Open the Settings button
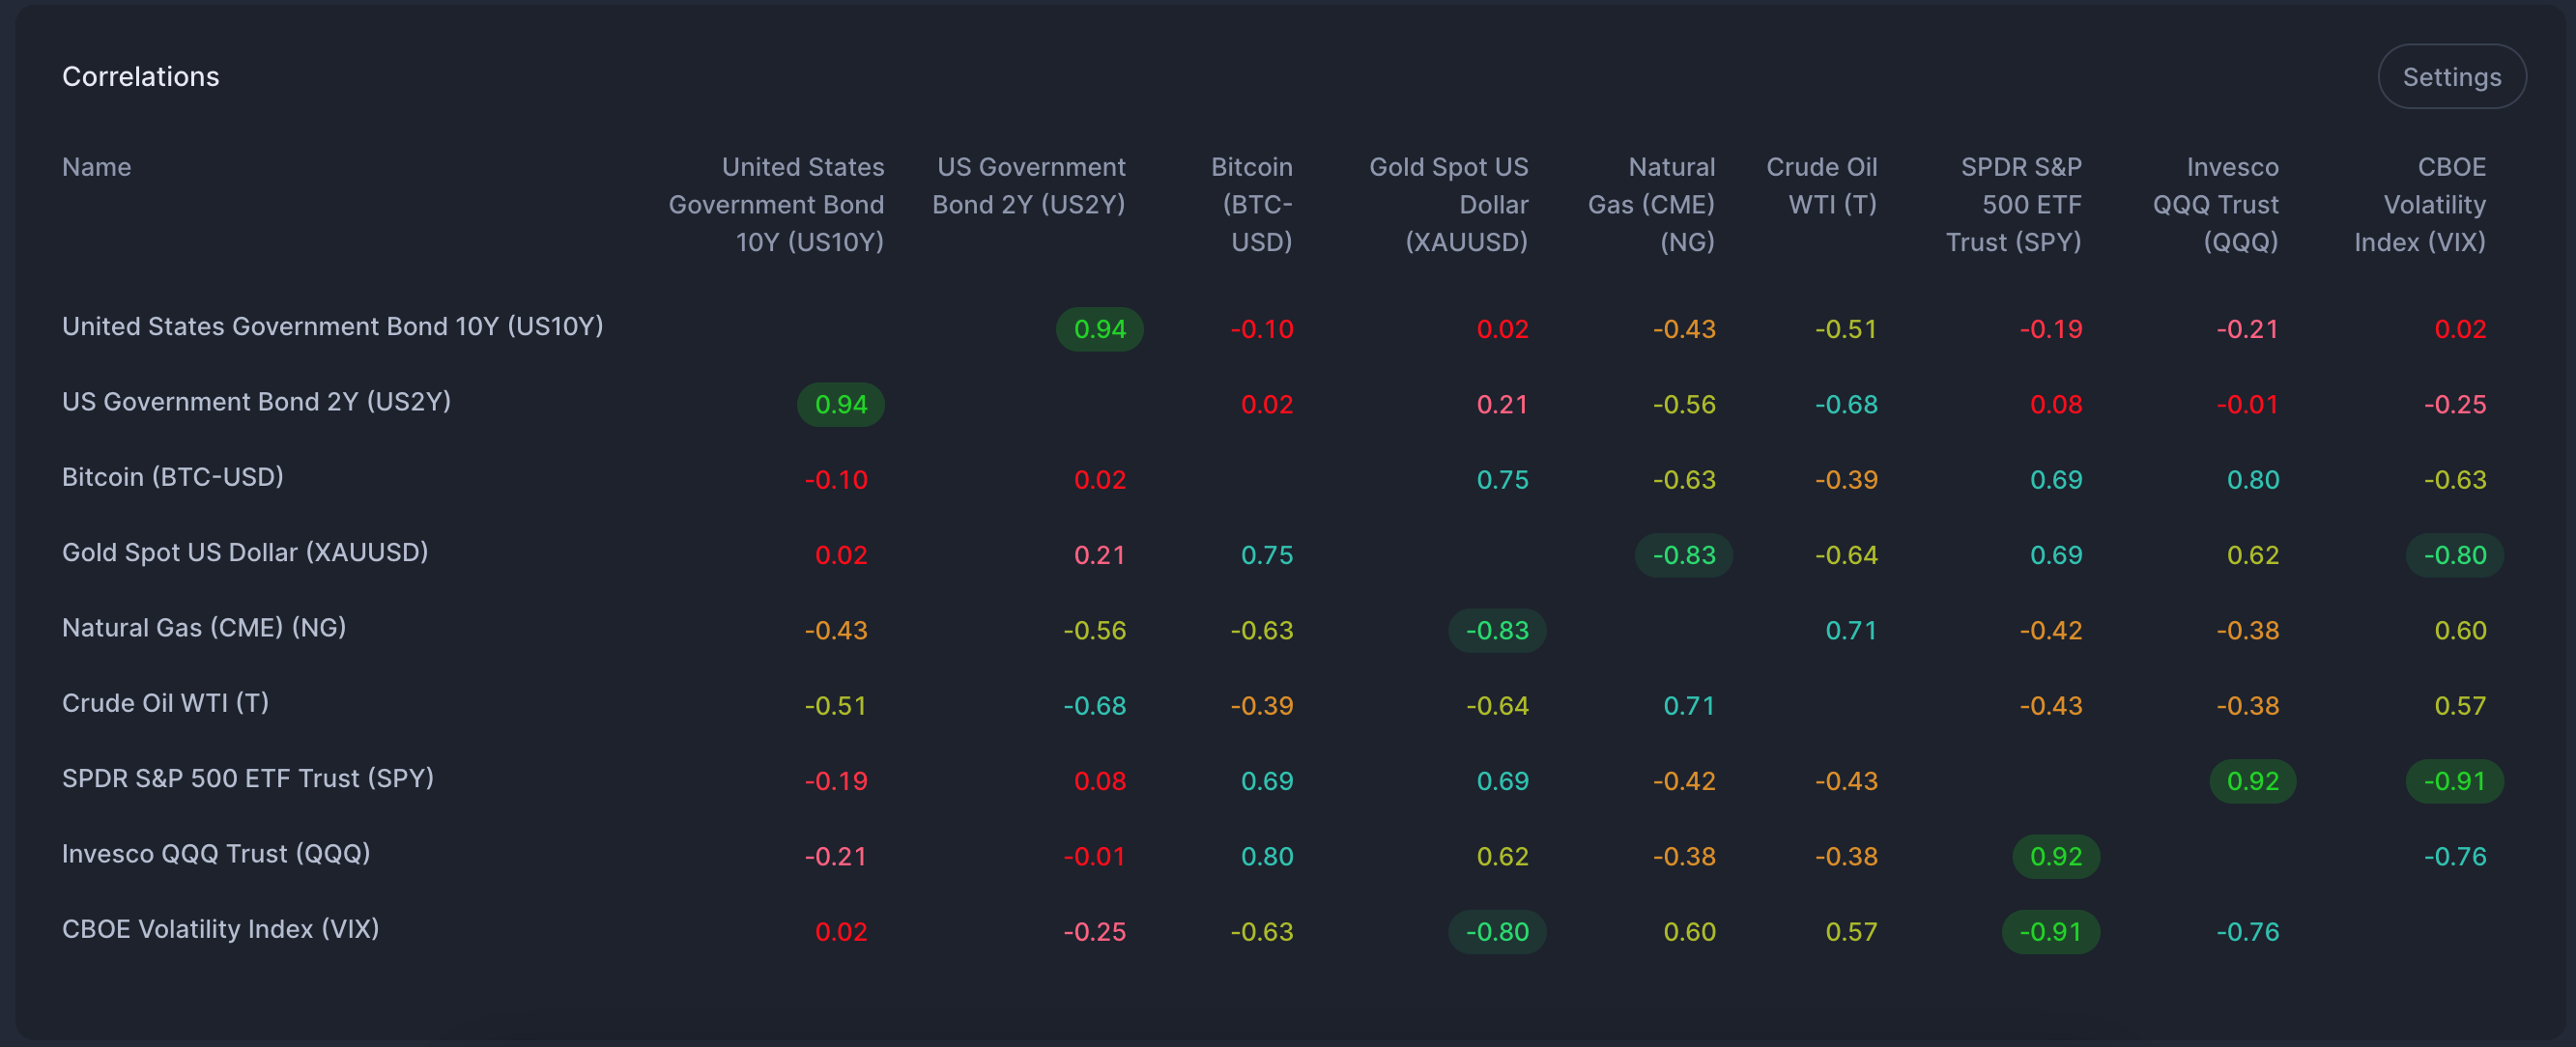This screenshot has height=1047, width=2576. 2451,77
